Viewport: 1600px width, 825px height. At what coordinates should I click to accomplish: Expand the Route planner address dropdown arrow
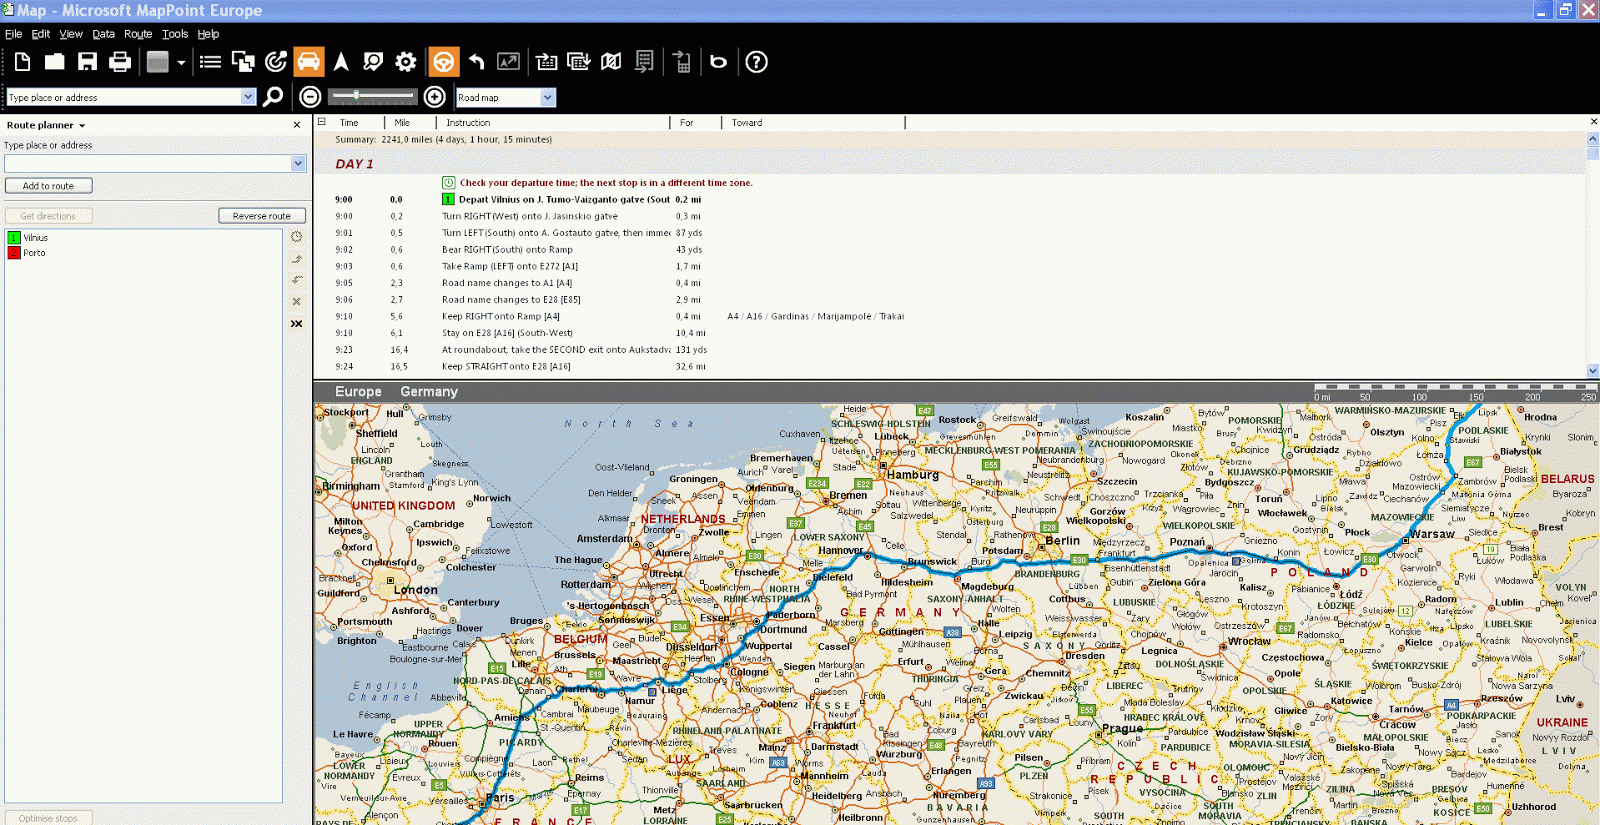coord(298,163)
